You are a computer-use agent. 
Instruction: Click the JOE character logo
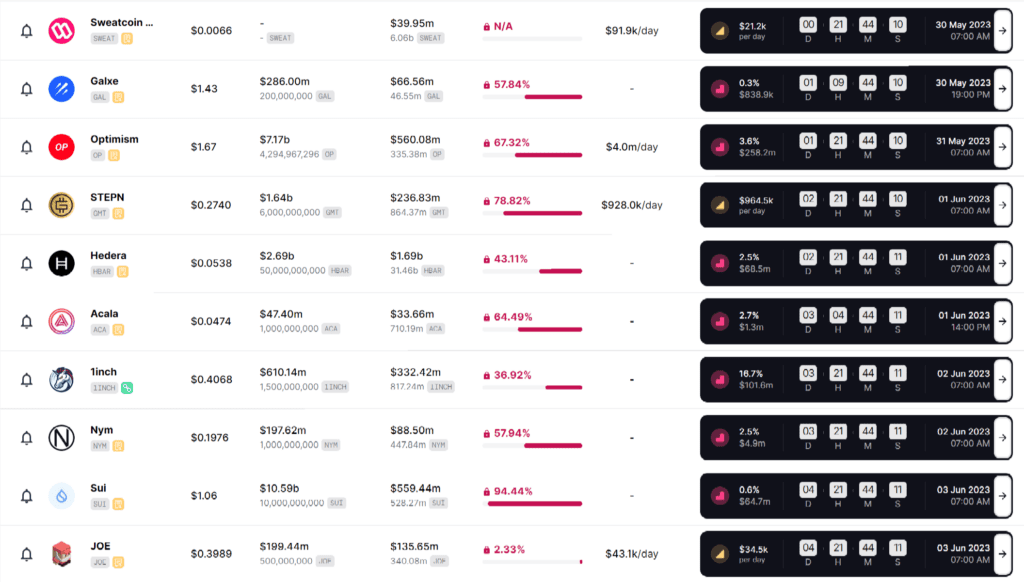(x=61, y=554)
